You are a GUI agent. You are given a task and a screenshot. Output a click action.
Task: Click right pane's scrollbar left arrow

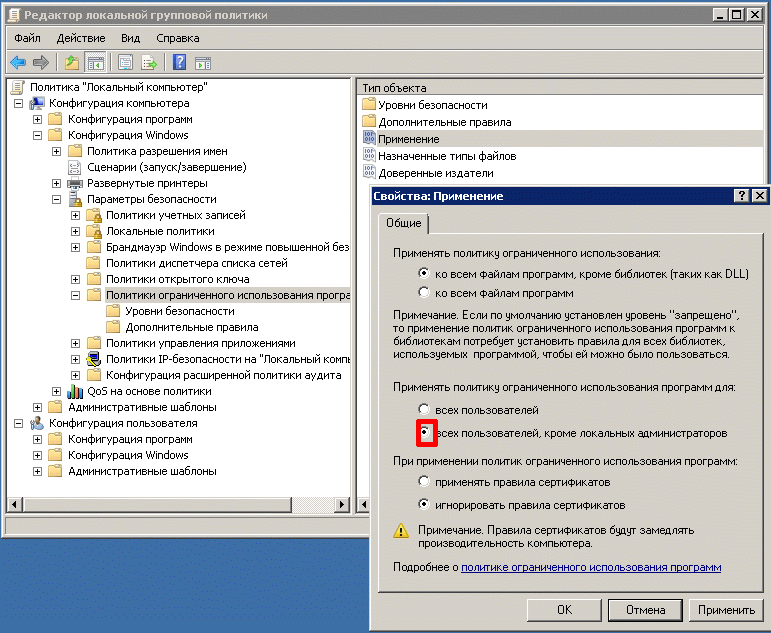click(363, 504)
